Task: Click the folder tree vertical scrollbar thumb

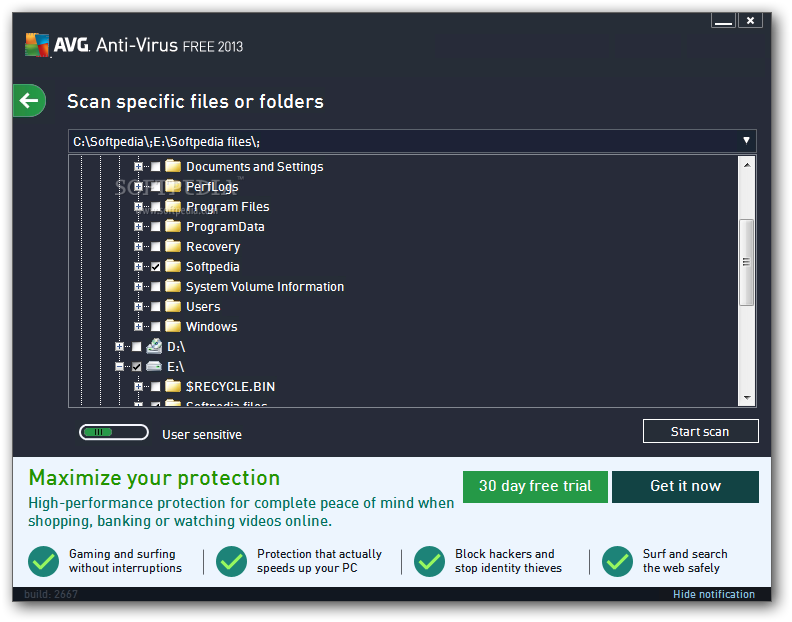Action: coord(746,262)
